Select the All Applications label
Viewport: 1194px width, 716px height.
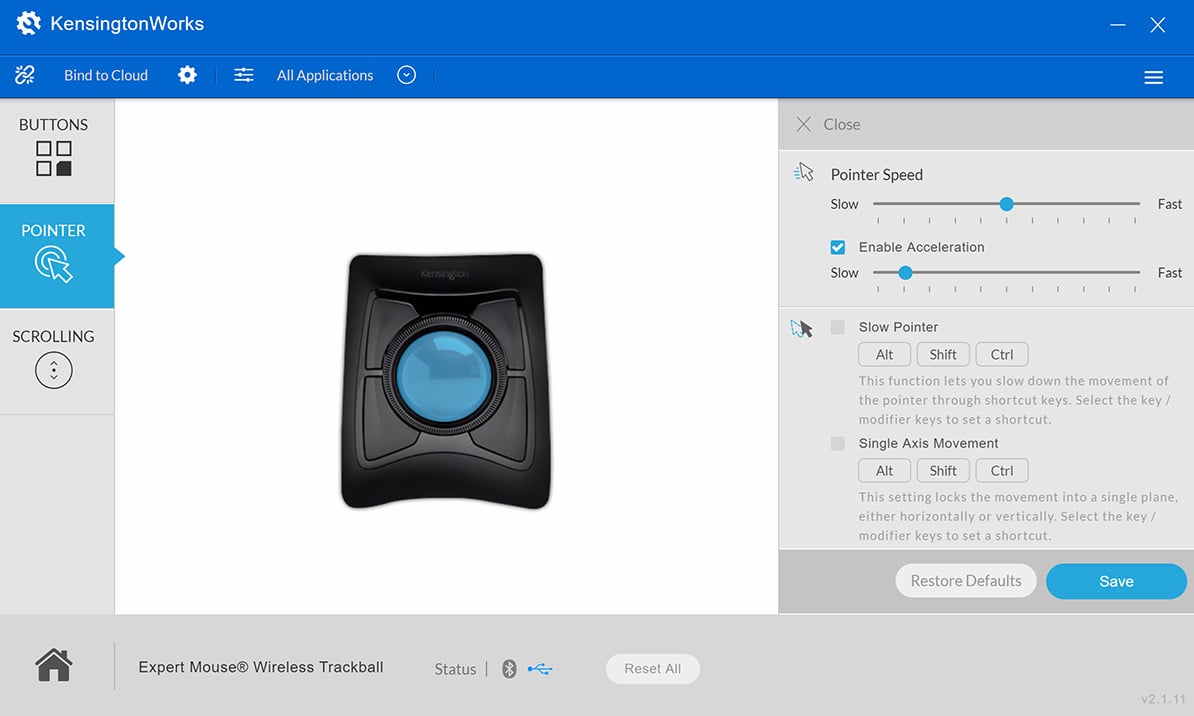325,75
